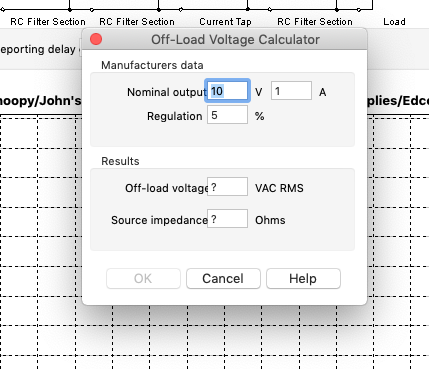
Task: Click the Reporting delay label
Action: (x=37, y=49)
